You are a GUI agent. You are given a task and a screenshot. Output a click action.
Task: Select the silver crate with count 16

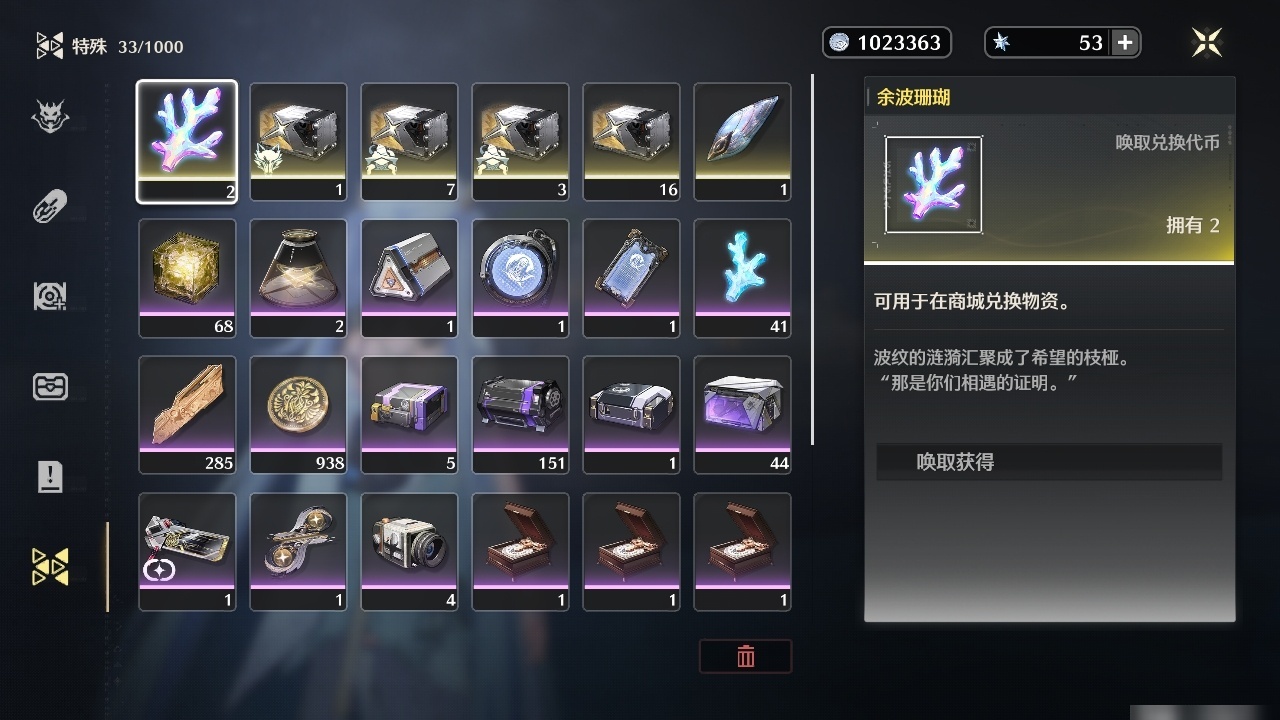(x=631, y=142)
